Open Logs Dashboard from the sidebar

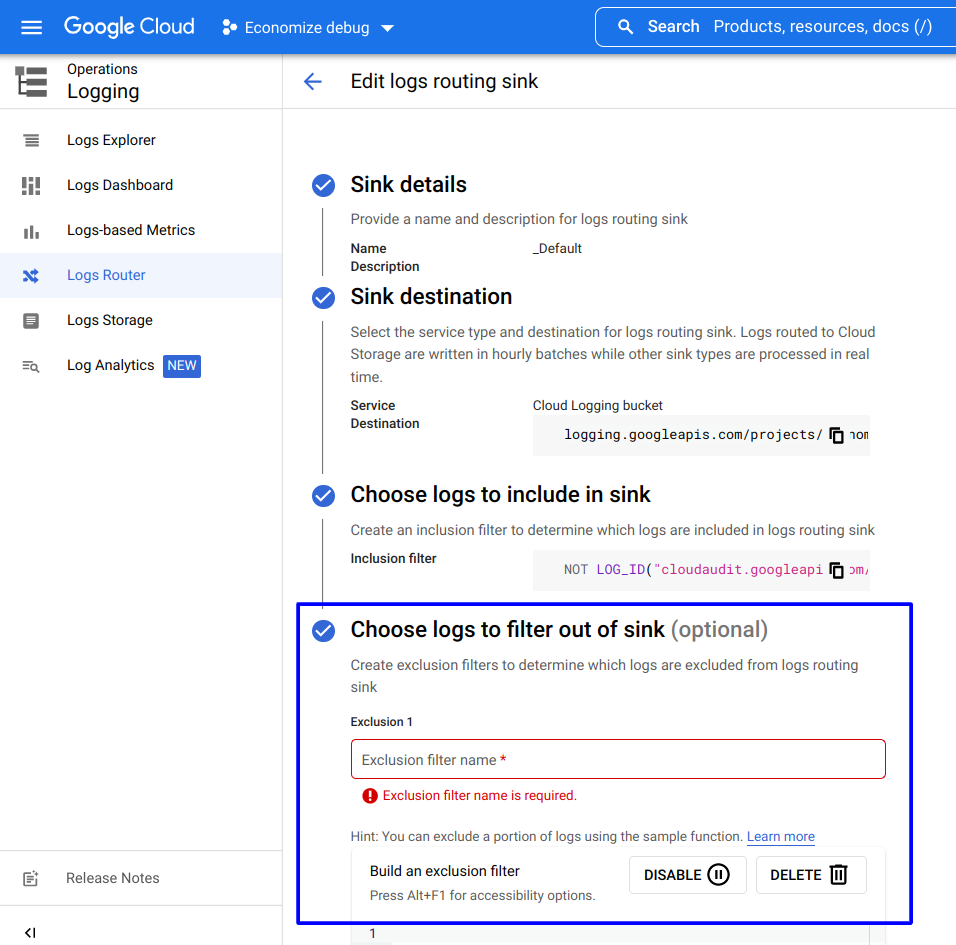click(141, 185)
